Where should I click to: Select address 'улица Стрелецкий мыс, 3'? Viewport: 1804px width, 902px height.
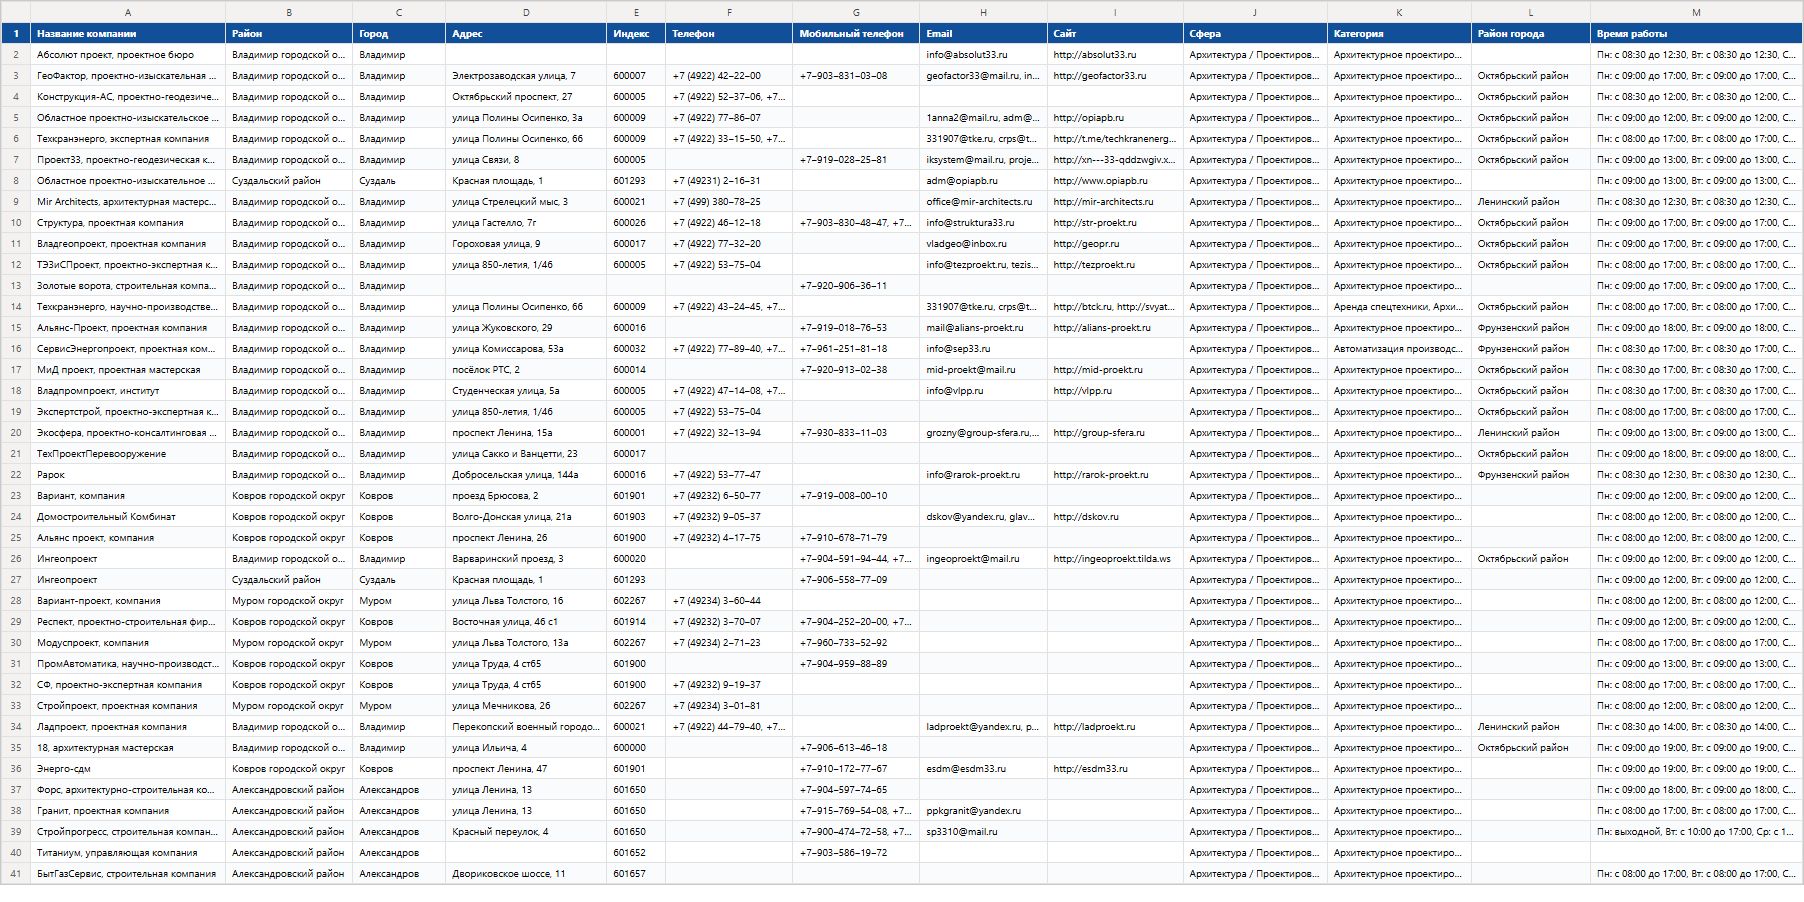[x=526, y=202]
